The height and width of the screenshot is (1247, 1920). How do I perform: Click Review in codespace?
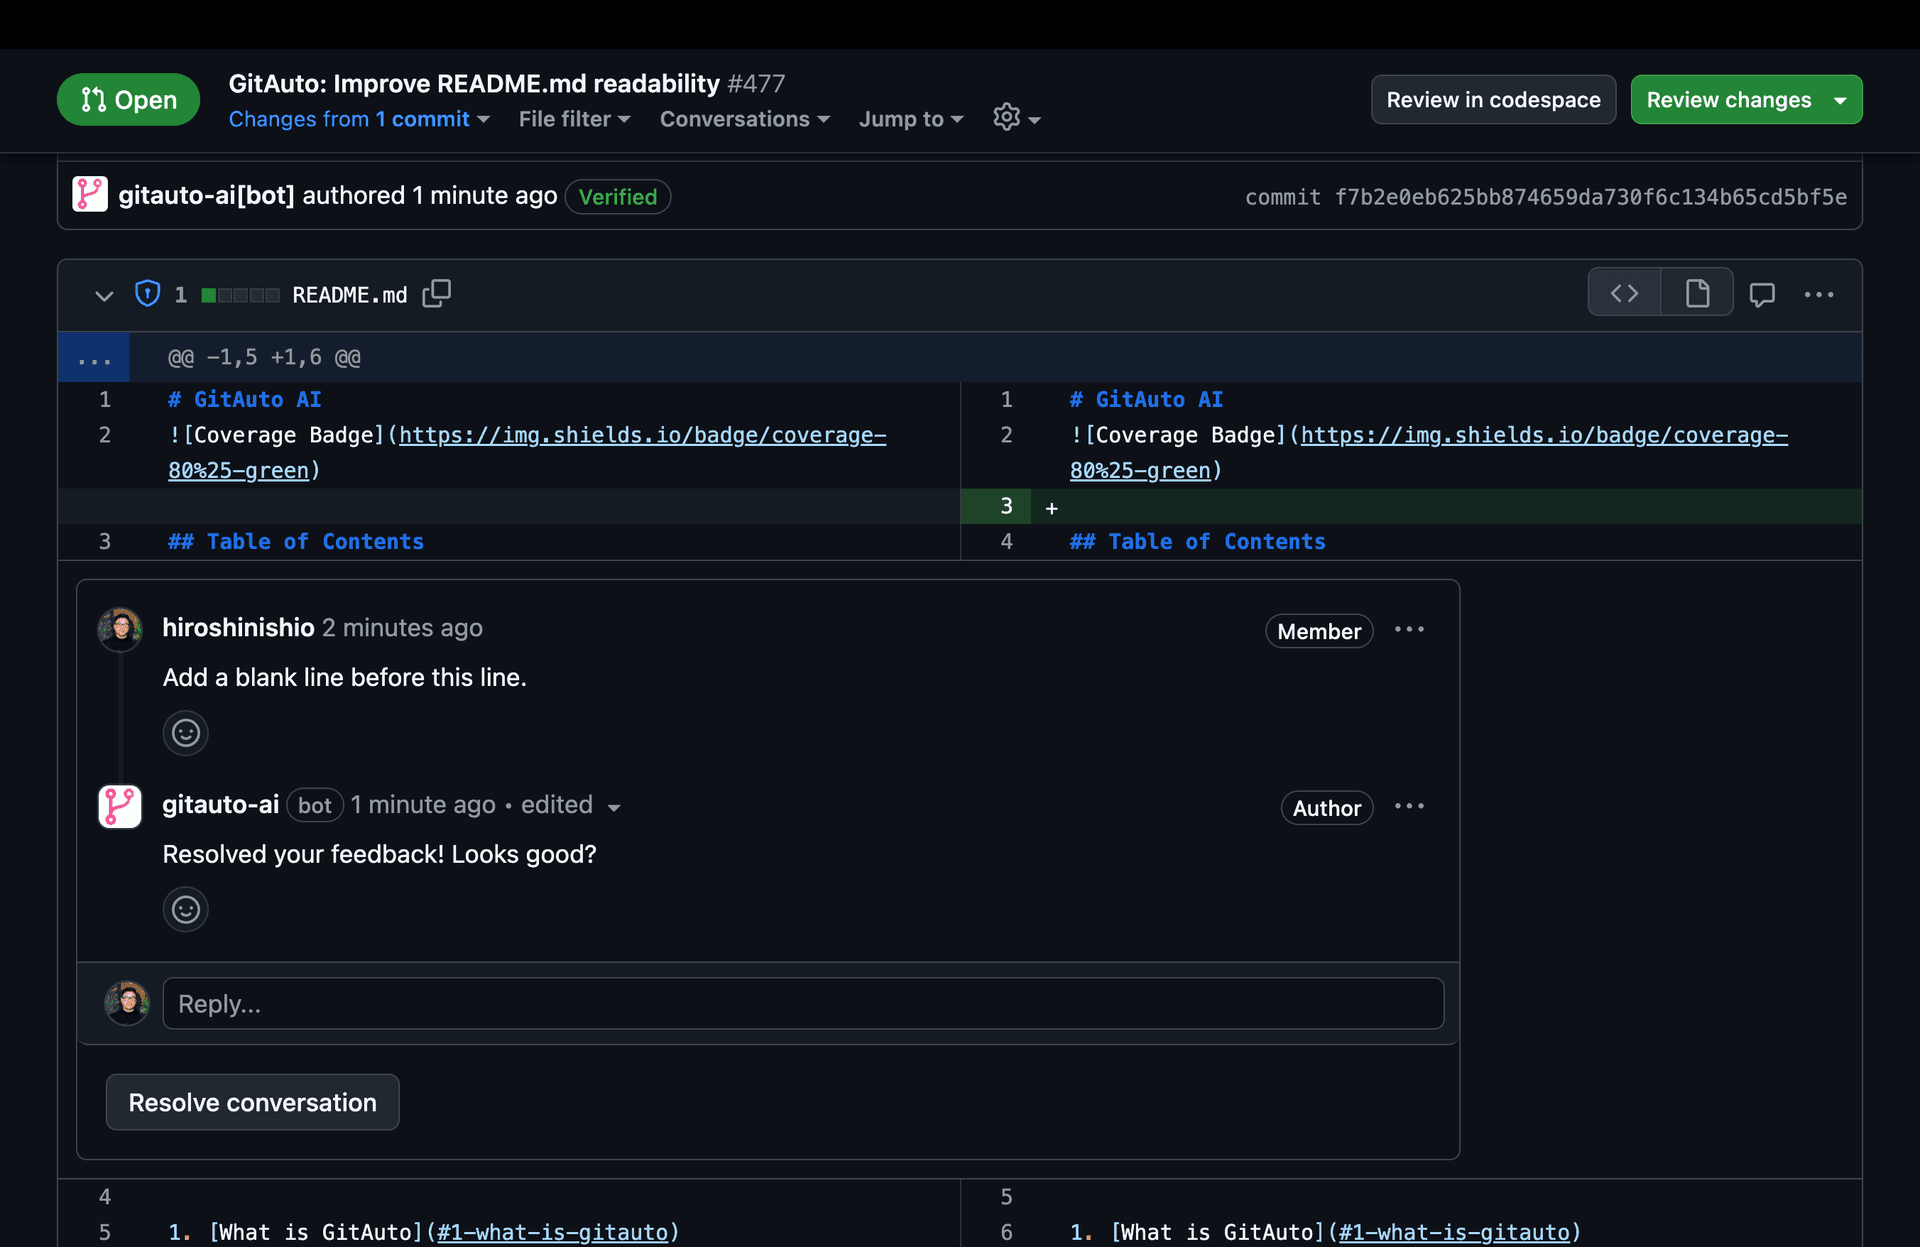[1493, 99]
